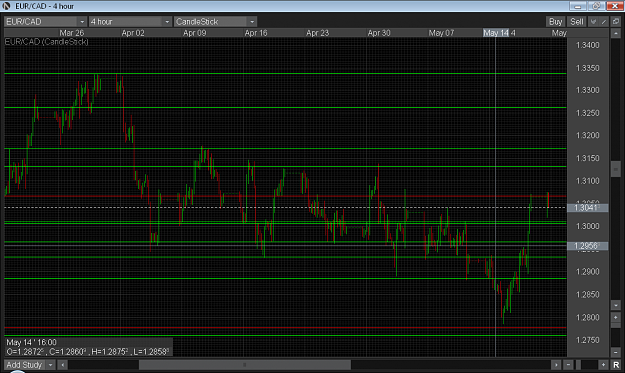Click the vertical scrollbar up arrow
625x373 pixels.
pyautogui.click(x=615, y=33)
